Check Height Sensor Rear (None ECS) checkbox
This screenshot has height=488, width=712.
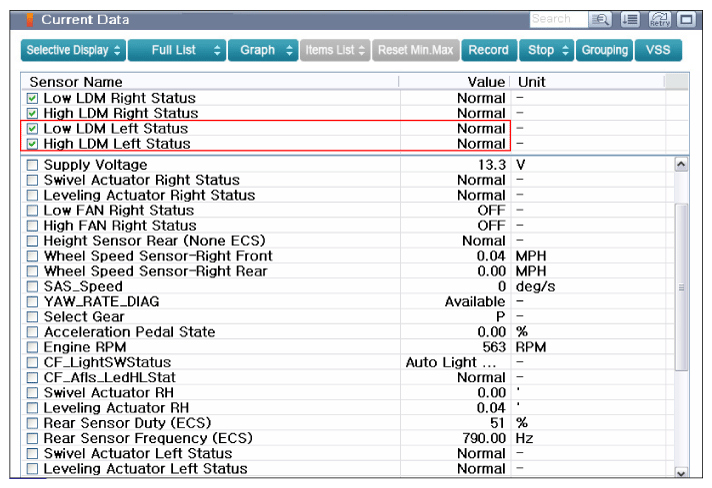pyautogui.click(x=32, y=241)
